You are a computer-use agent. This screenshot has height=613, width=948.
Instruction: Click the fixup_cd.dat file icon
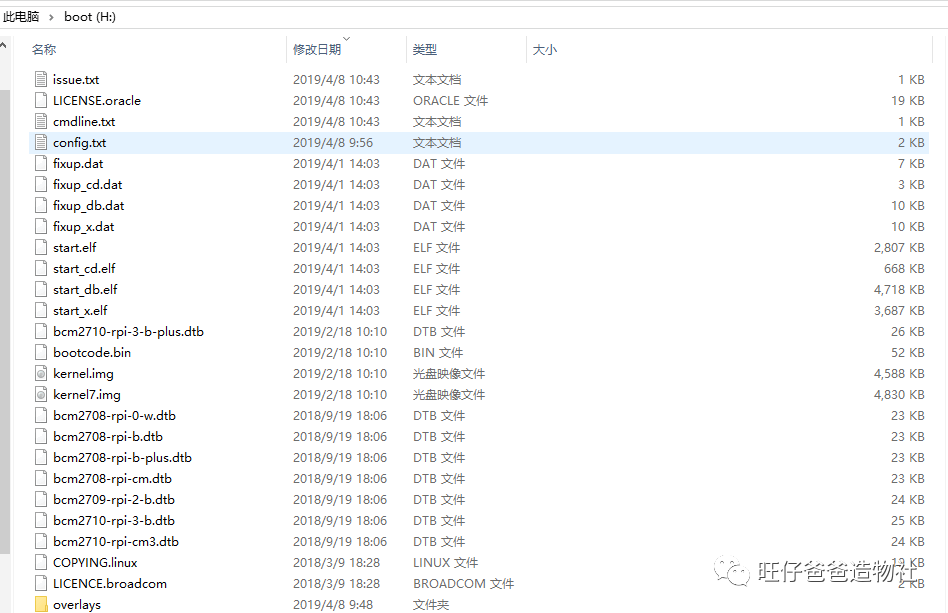(41, 184)
